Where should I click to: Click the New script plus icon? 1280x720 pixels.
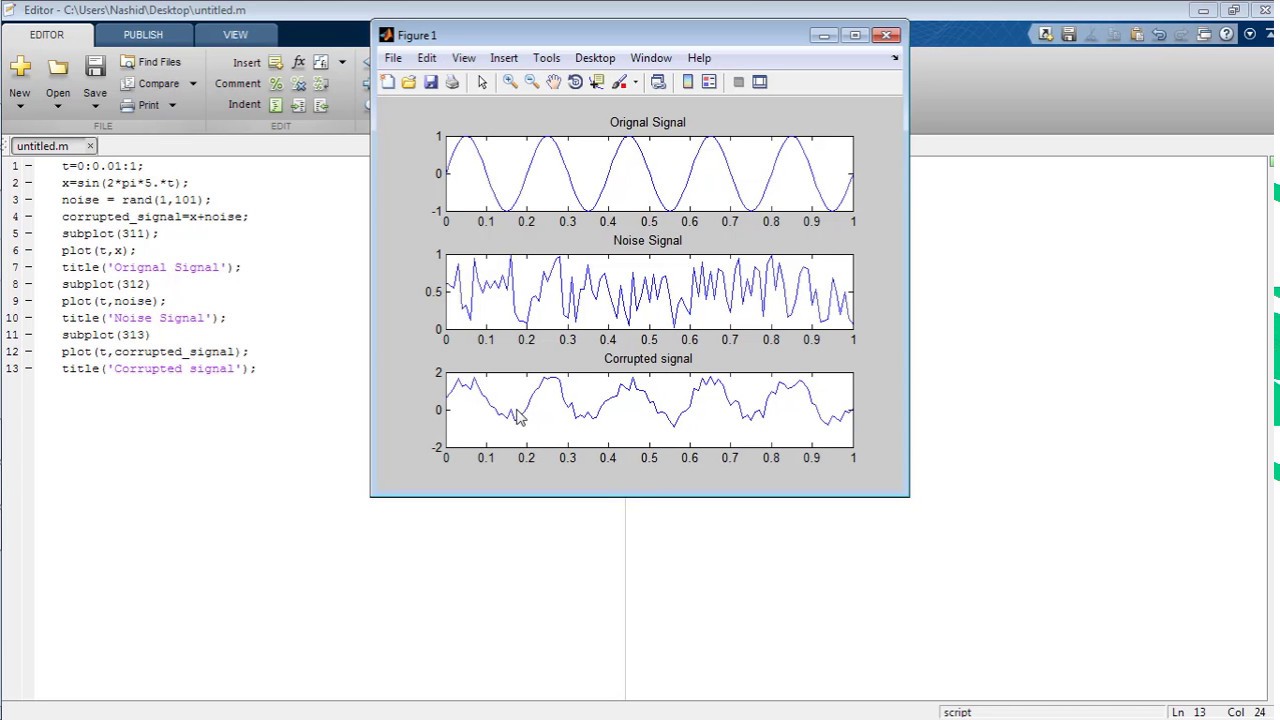click(x=20, y=67)
